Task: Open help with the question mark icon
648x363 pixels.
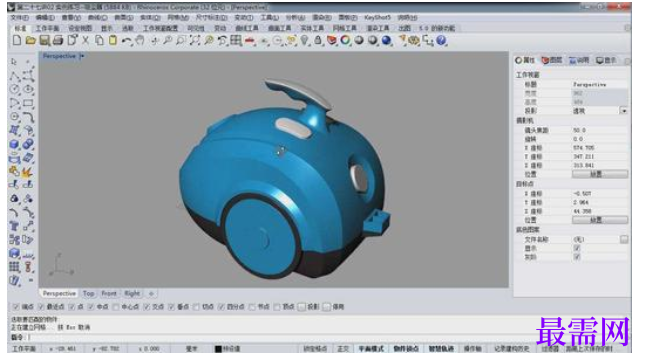Action: [x=441, y=40]
